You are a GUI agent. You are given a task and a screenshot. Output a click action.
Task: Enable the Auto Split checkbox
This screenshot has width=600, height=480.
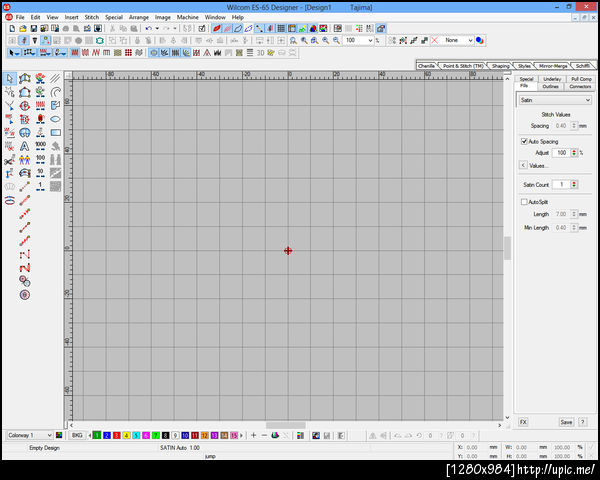(524, 202)
